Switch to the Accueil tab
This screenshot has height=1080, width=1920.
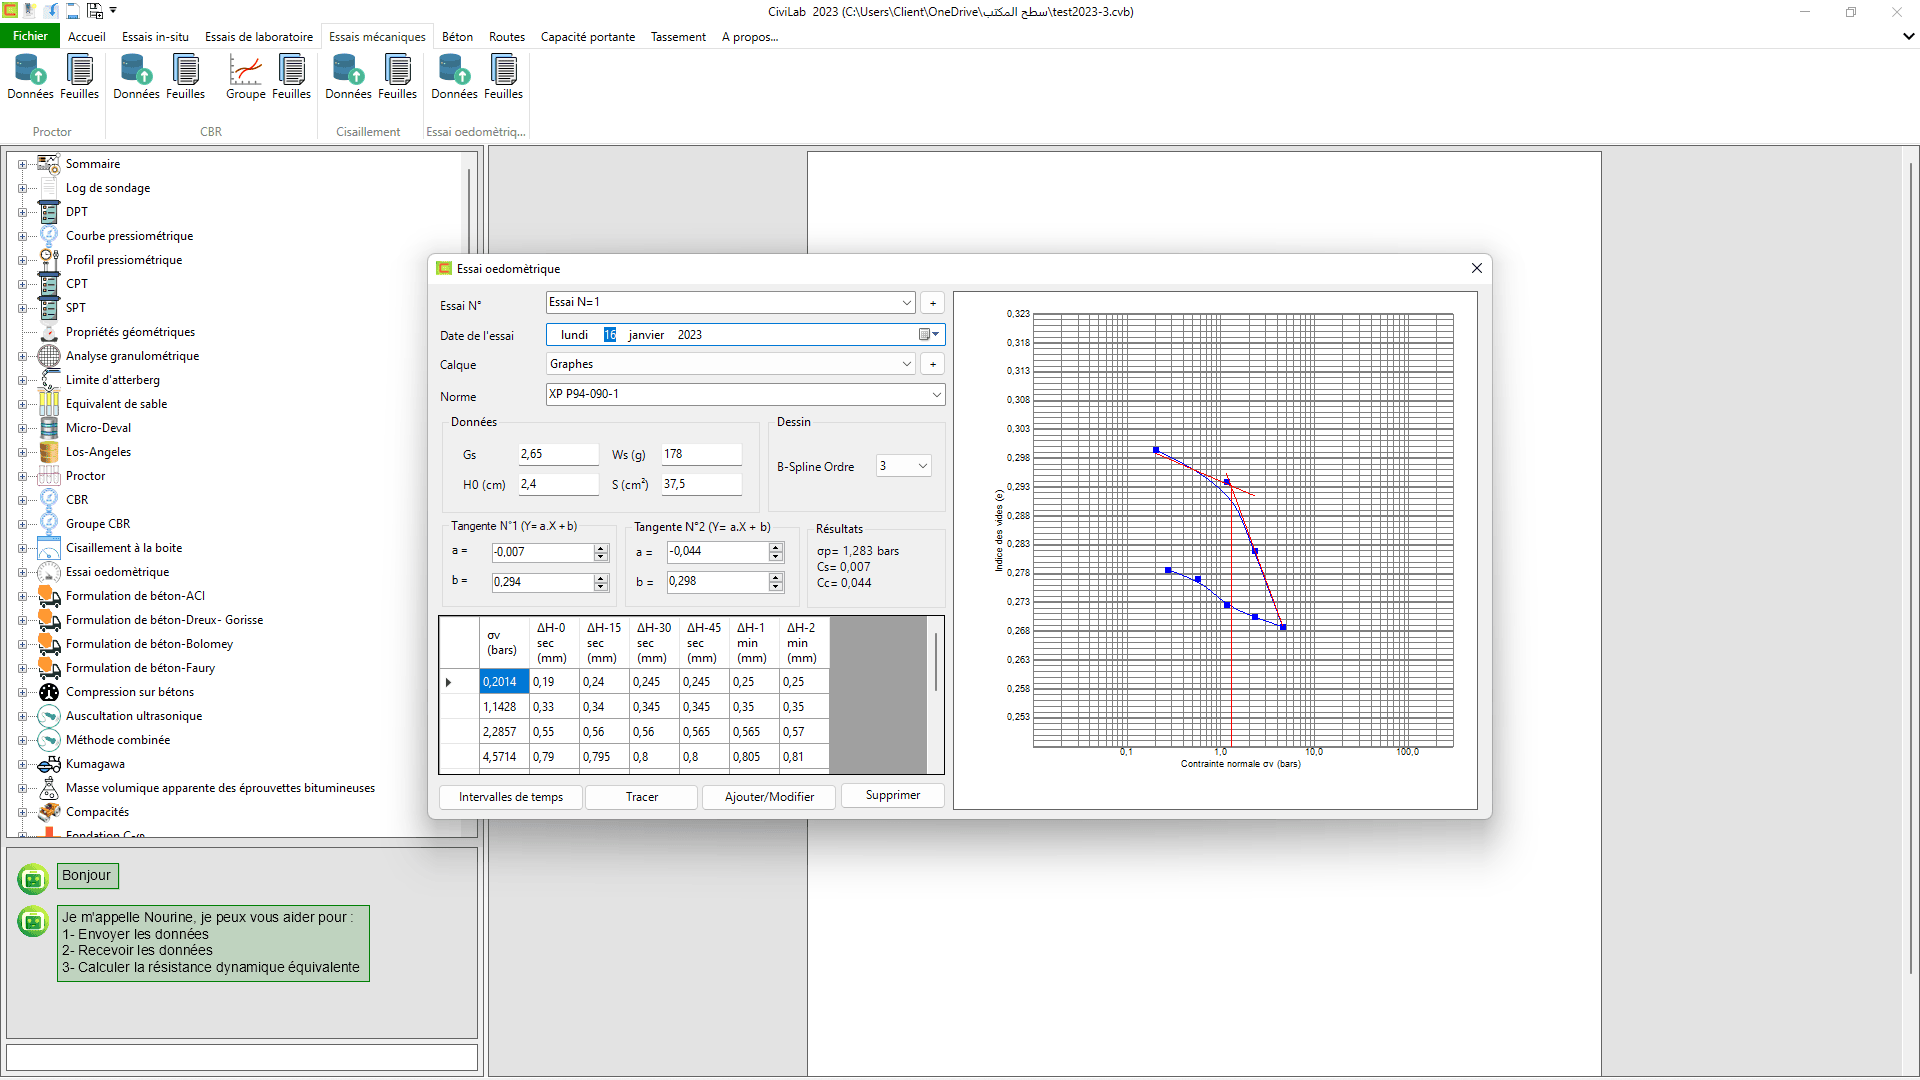[87, 37]
